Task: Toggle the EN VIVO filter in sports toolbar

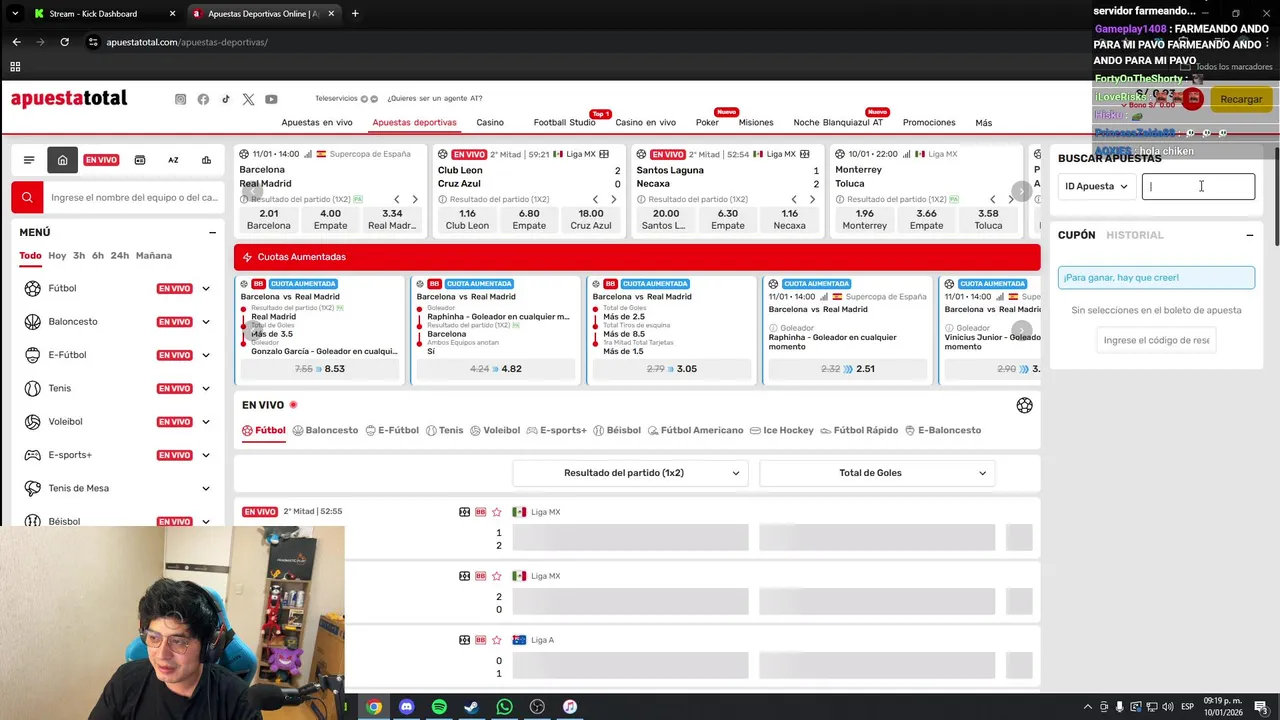Action: 101,160
